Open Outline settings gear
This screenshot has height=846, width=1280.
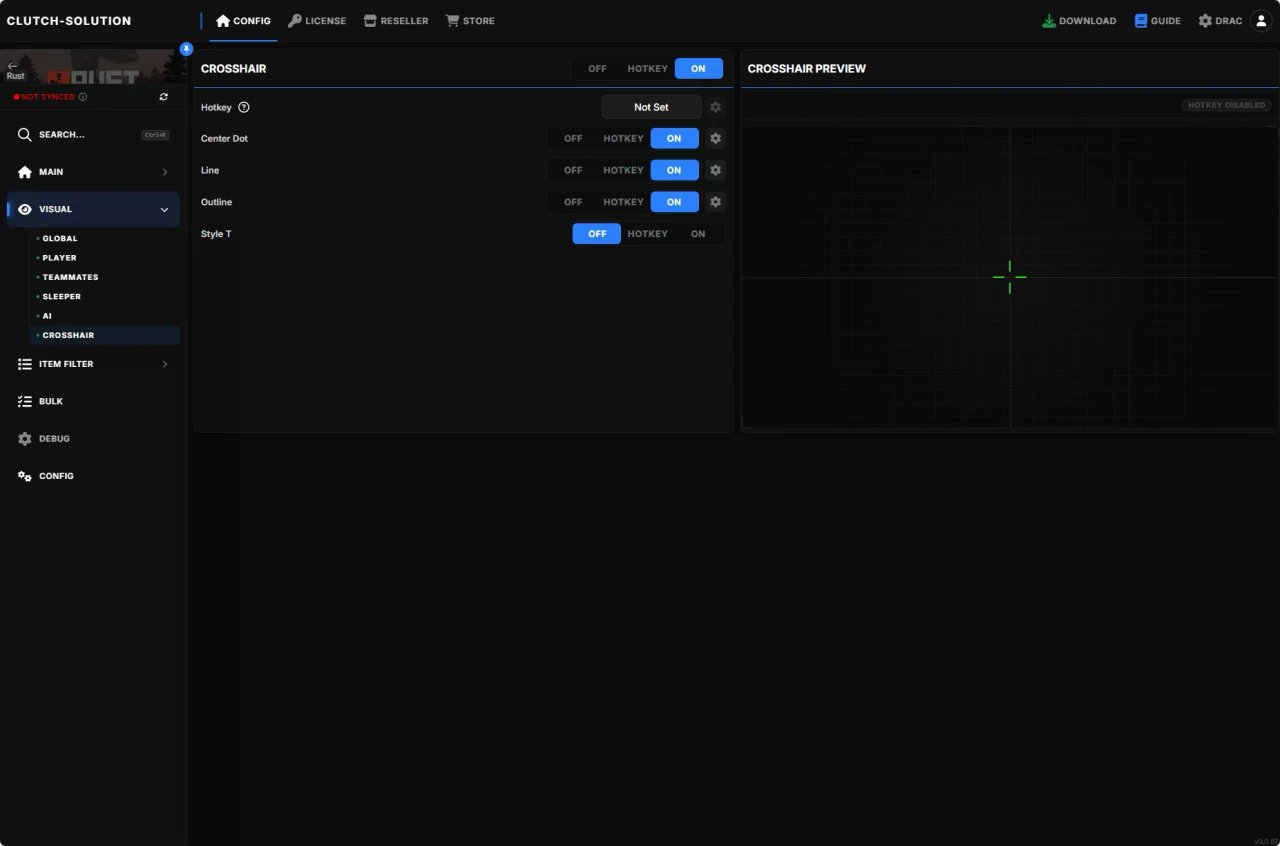[715, 202]
